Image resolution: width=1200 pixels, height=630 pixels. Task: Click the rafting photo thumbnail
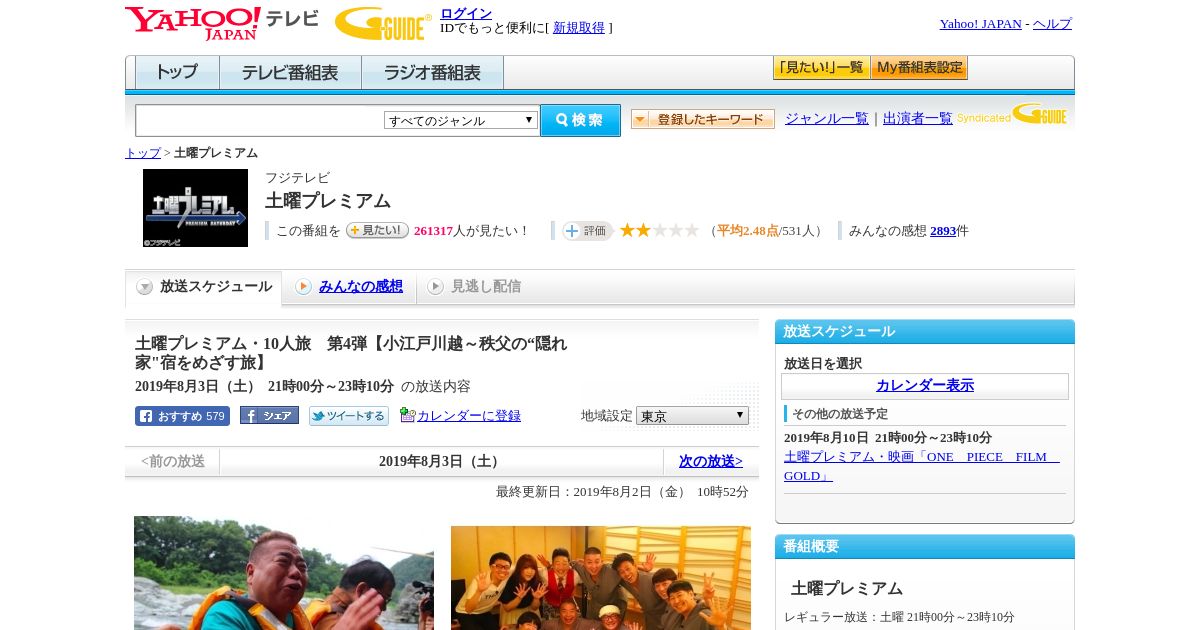tap(284, 573)
